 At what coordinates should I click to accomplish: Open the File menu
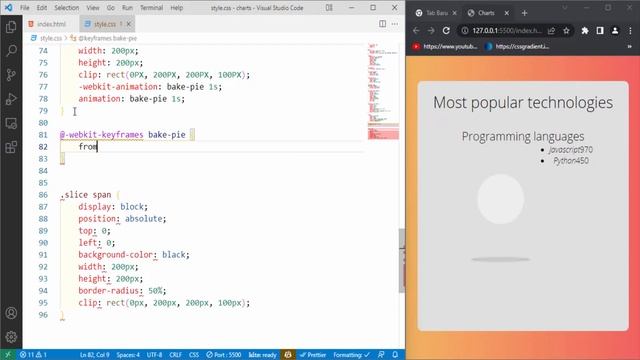tap(24, 8)
